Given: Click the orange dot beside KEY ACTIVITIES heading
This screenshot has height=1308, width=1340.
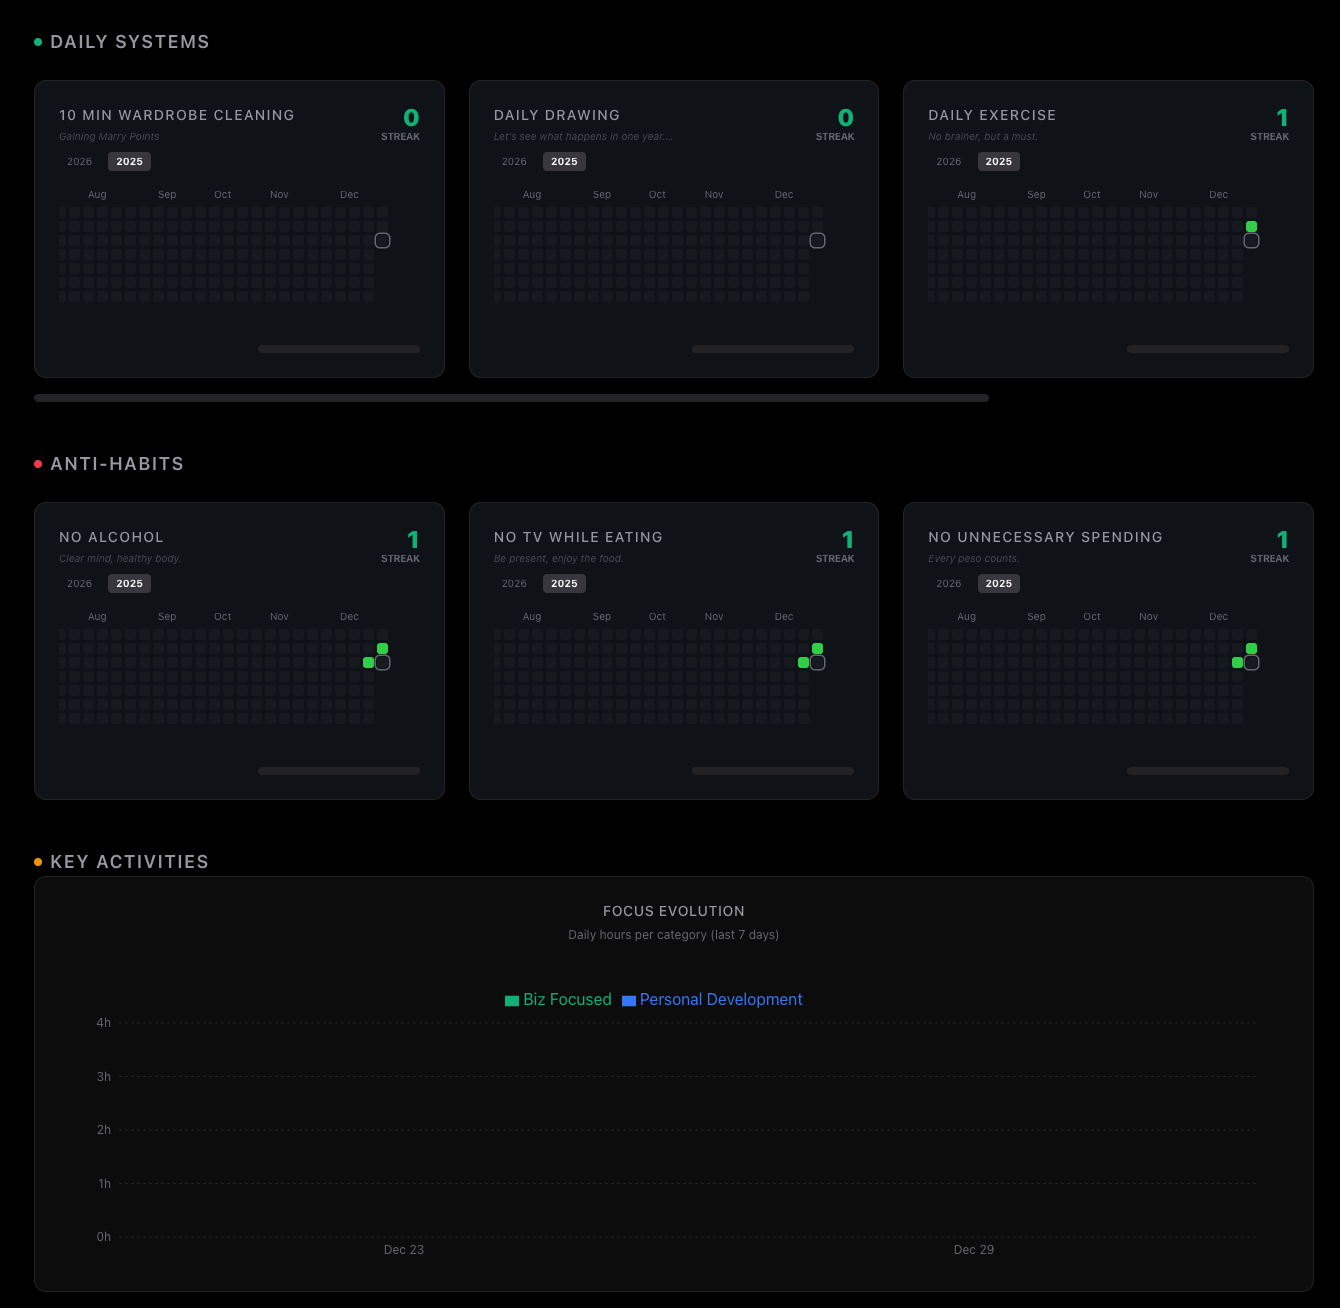Looking at the screenshot, I should tap(38, 861).
